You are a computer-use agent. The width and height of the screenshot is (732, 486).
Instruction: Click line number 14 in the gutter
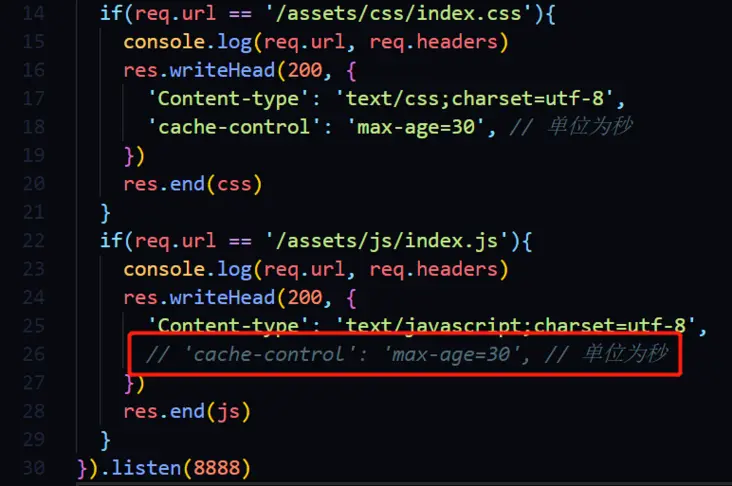(x=34, y=13)
